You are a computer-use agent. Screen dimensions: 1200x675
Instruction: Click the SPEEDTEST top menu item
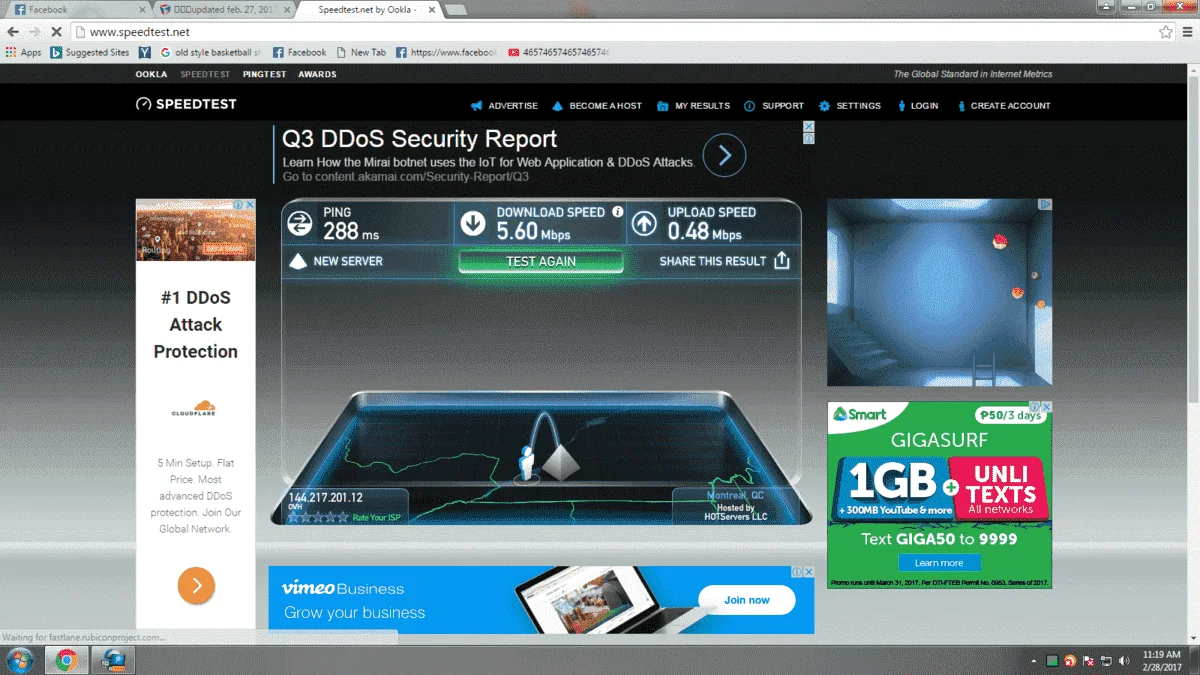pos(205,74)
